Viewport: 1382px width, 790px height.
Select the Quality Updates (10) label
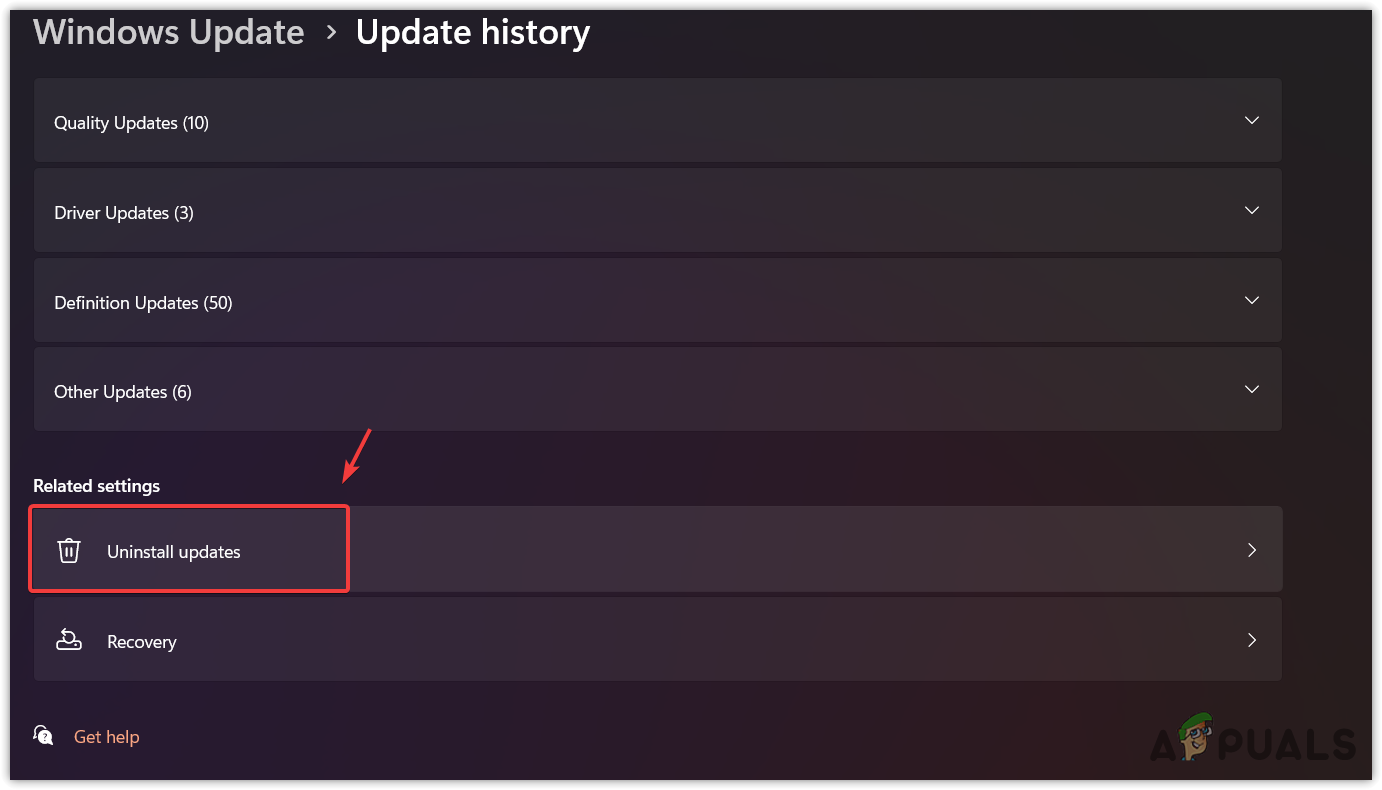pyautogui.click(x=131, y=123)
